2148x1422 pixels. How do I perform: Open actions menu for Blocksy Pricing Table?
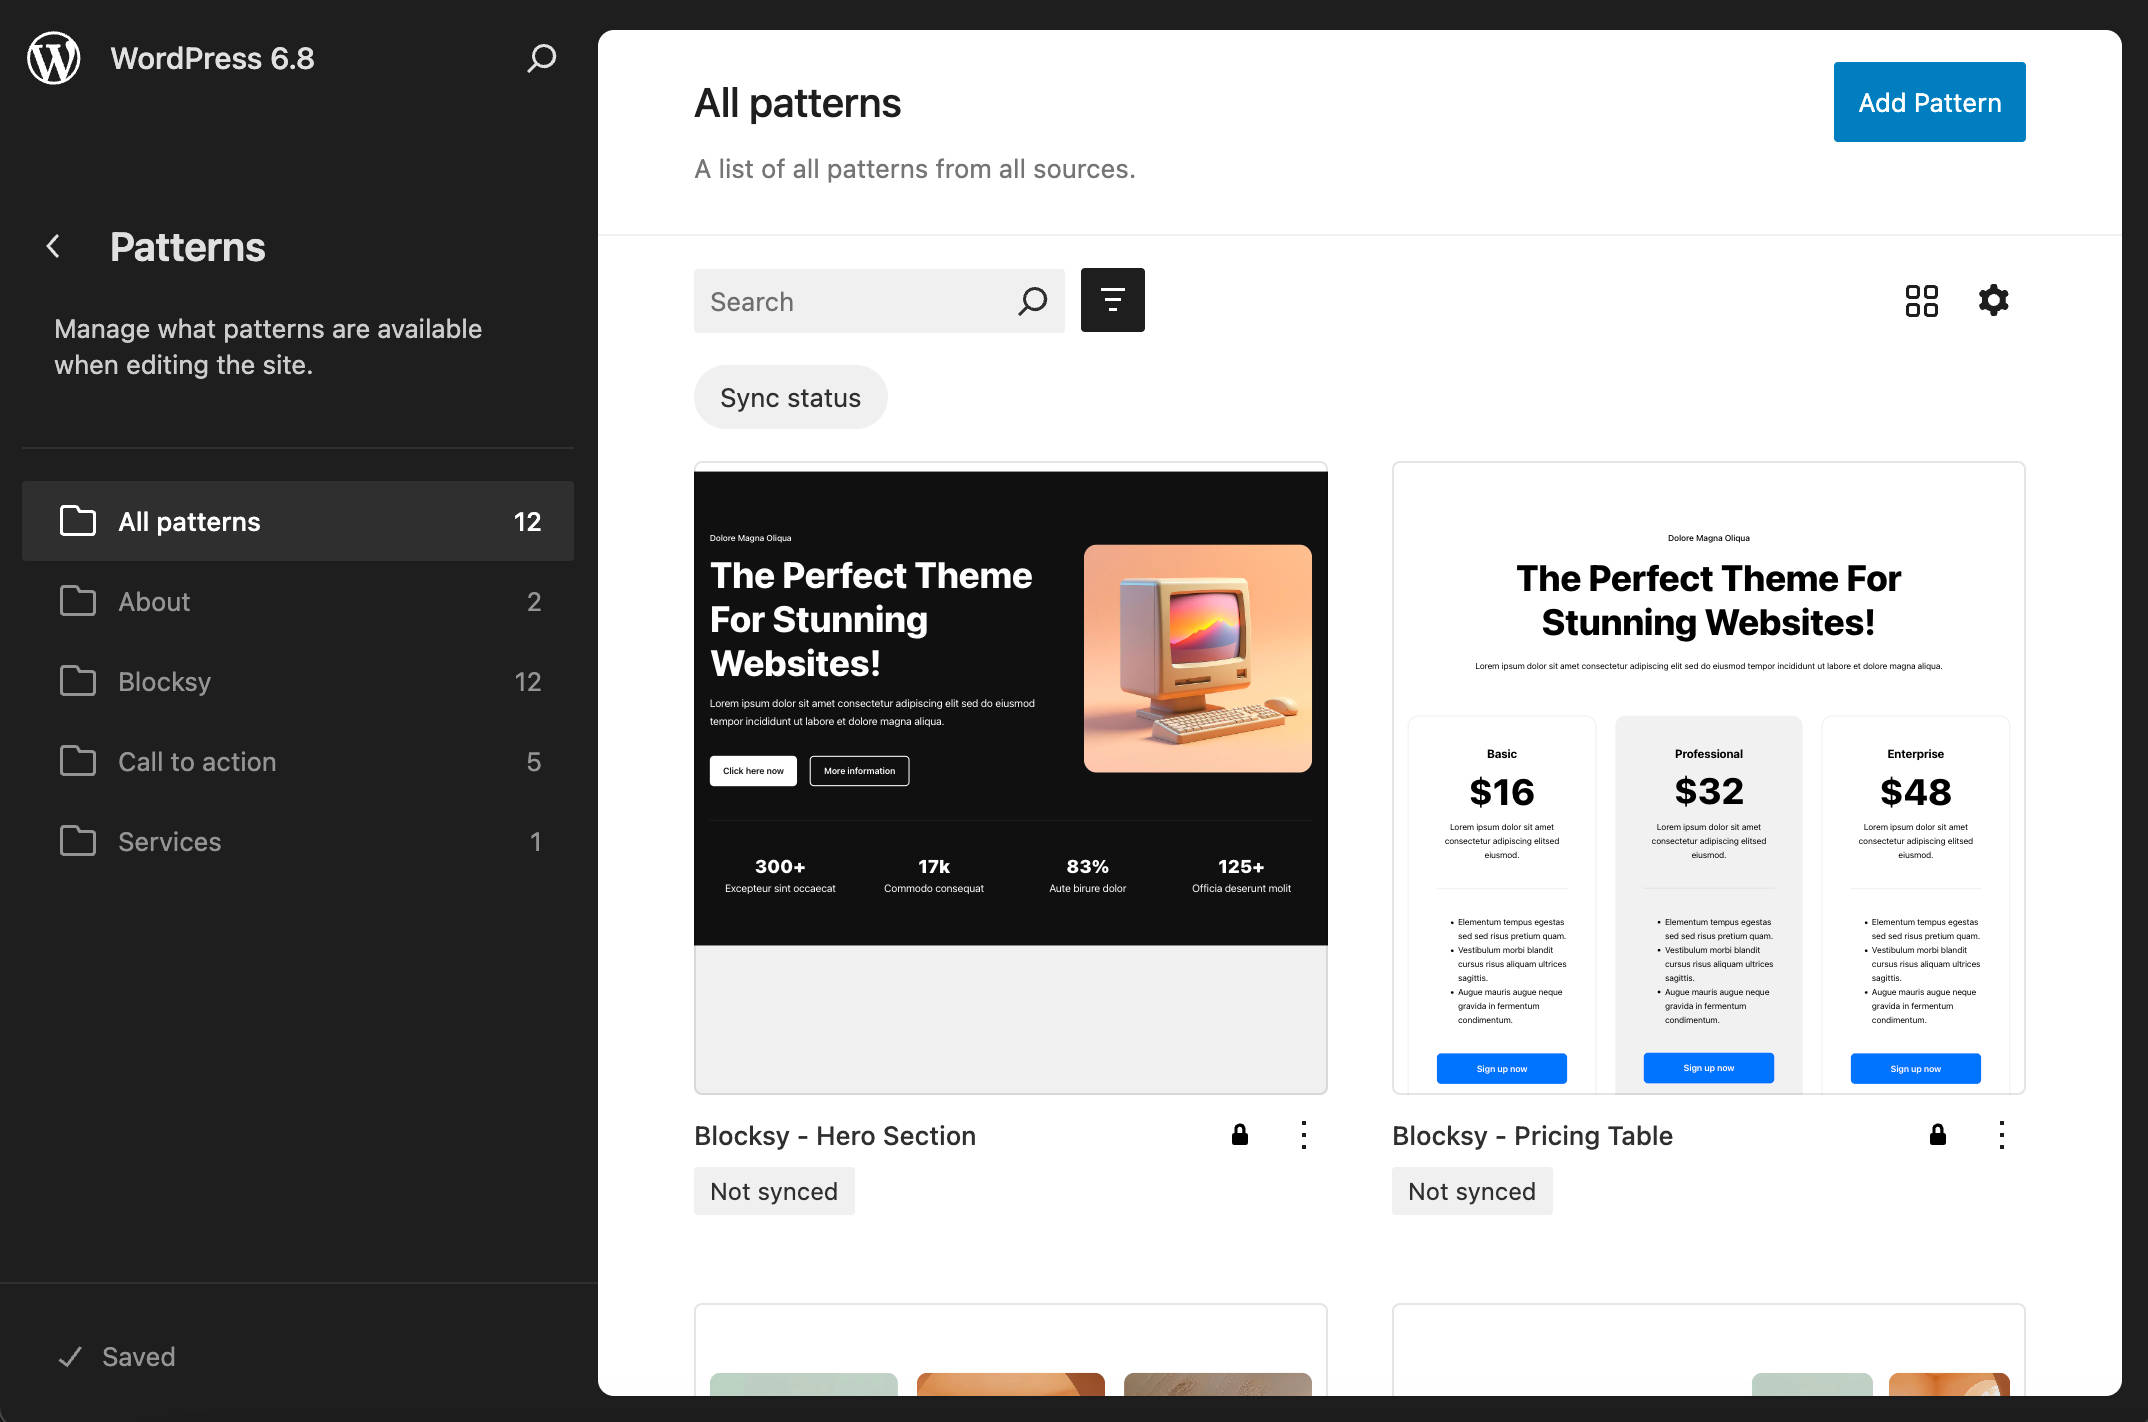pyautogui.click(x=2001, y=1135)
